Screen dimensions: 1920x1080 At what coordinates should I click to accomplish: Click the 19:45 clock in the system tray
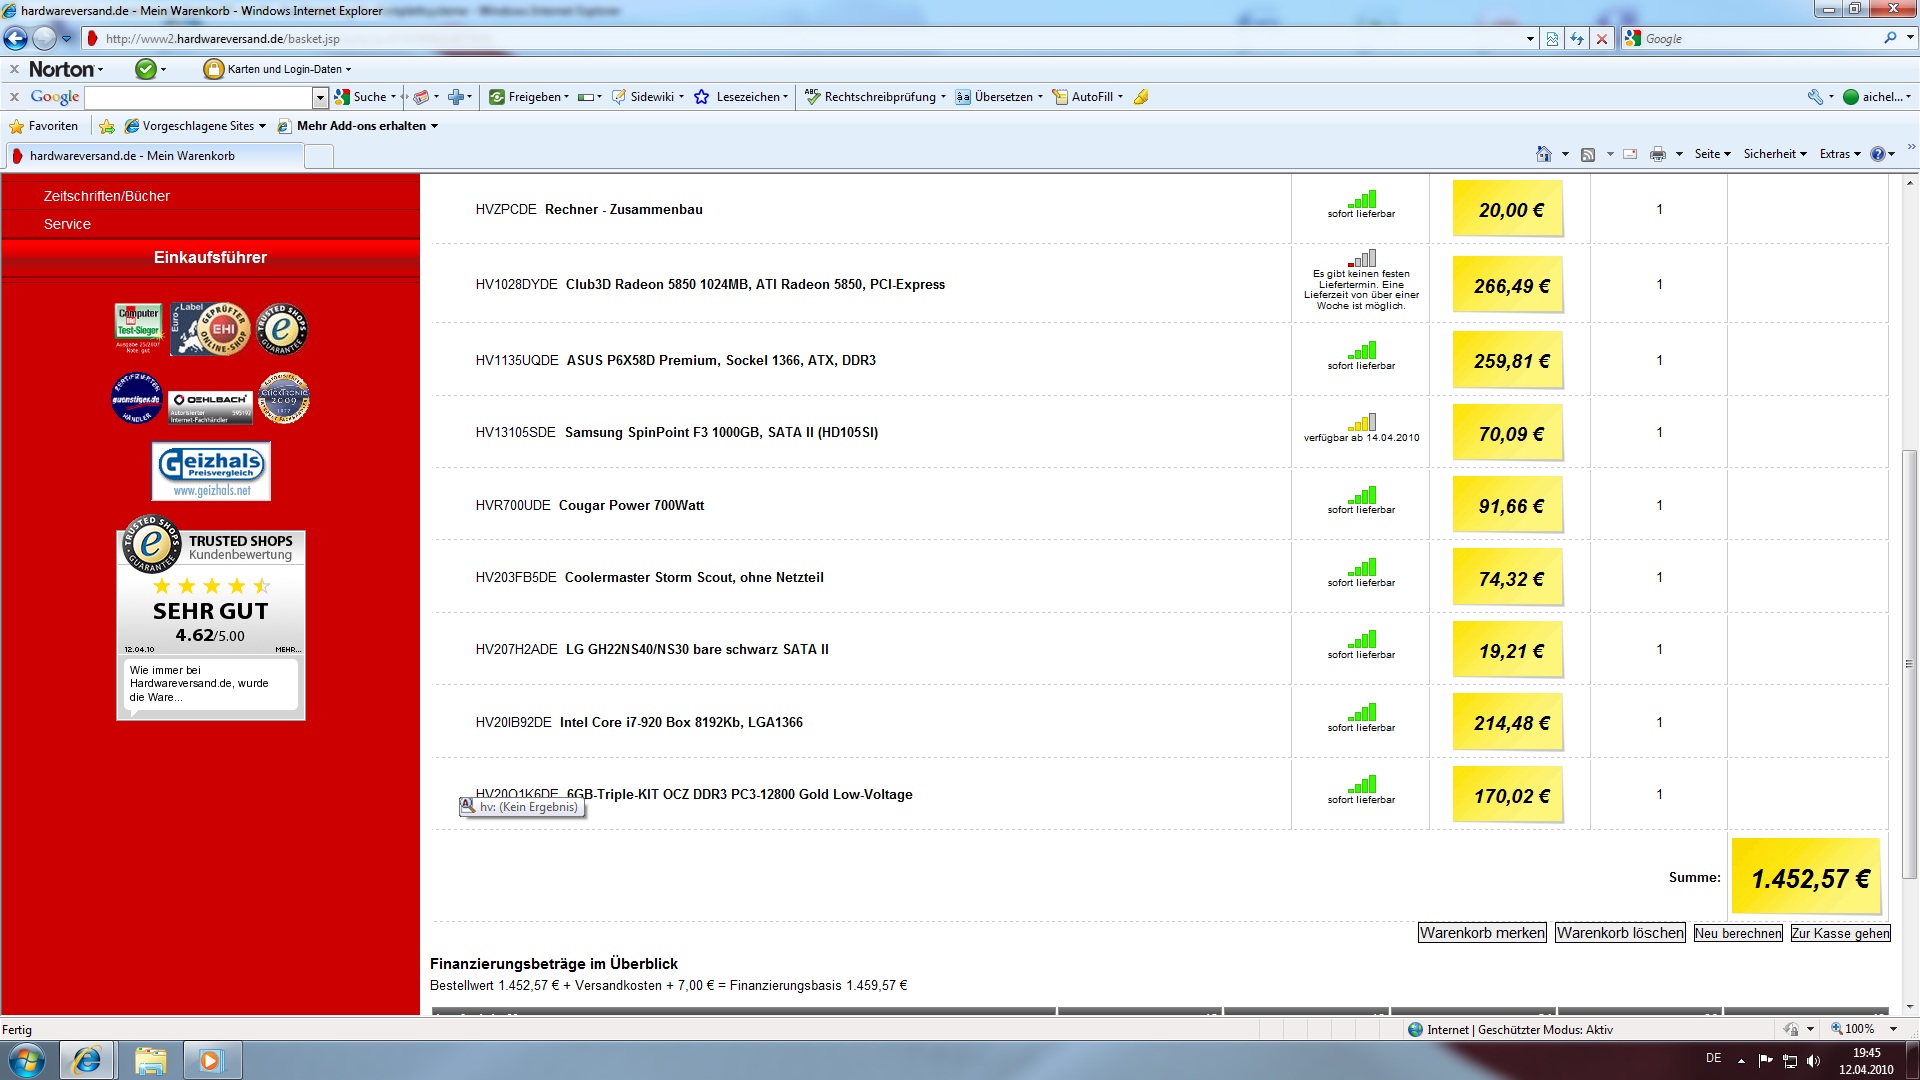(1866, 1053)
